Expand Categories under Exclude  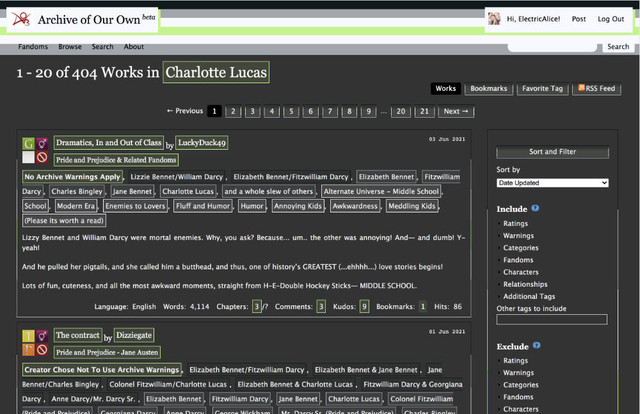coord(520,385)
